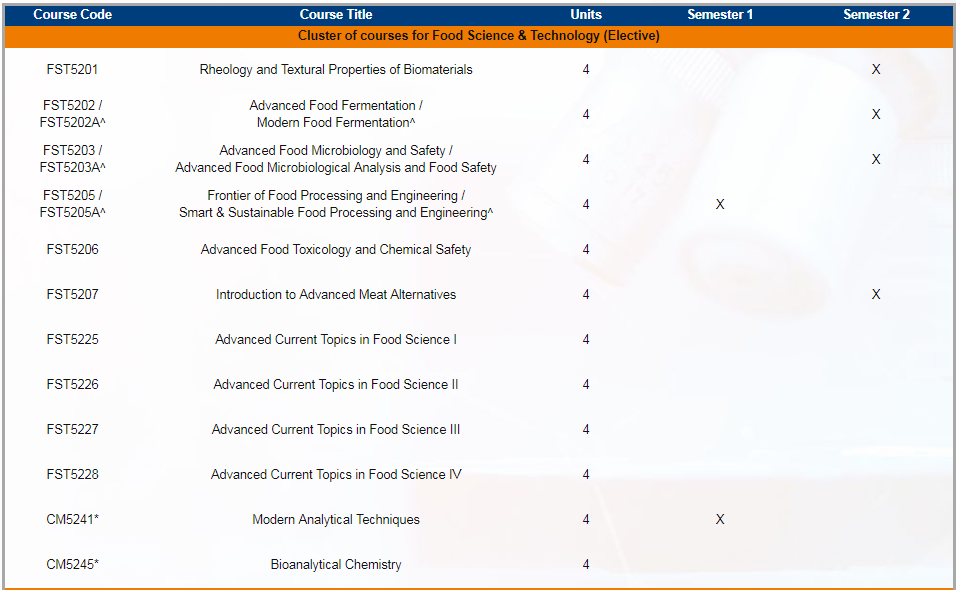Viewport: 956px width, 590px height.
Task: Click the Course Code column header
Action: click(x=72, y=15)
